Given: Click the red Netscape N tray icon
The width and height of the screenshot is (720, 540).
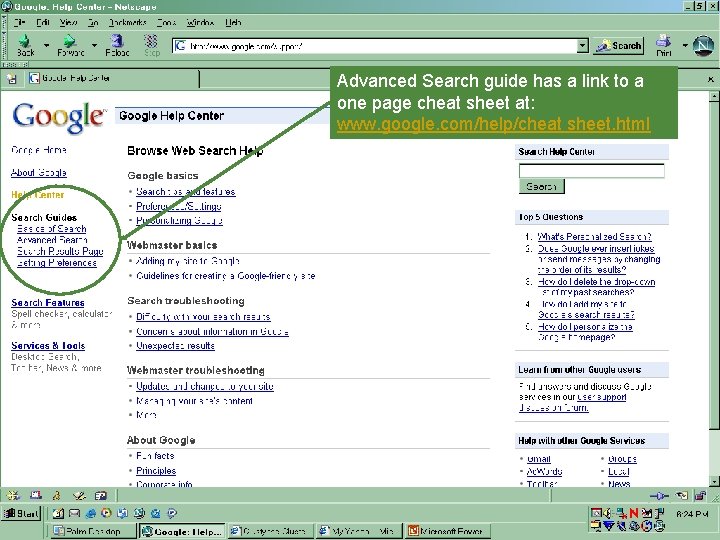Looking at the screenshot, I should (x=634, y=513).
